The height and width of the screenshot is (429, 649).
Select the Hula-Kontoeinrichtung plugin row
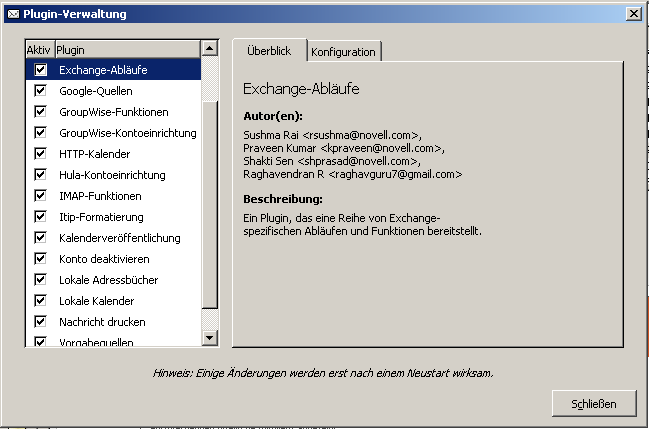click(x=112, y=175)
